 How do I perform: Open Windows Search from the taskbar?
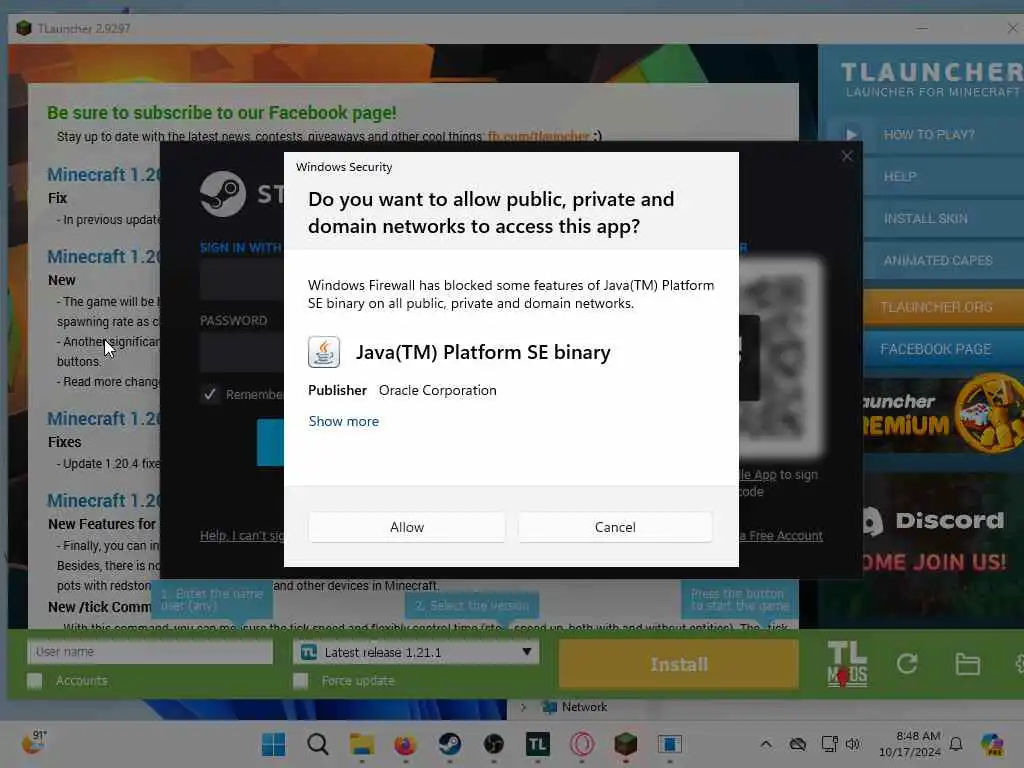pos(317,744)
